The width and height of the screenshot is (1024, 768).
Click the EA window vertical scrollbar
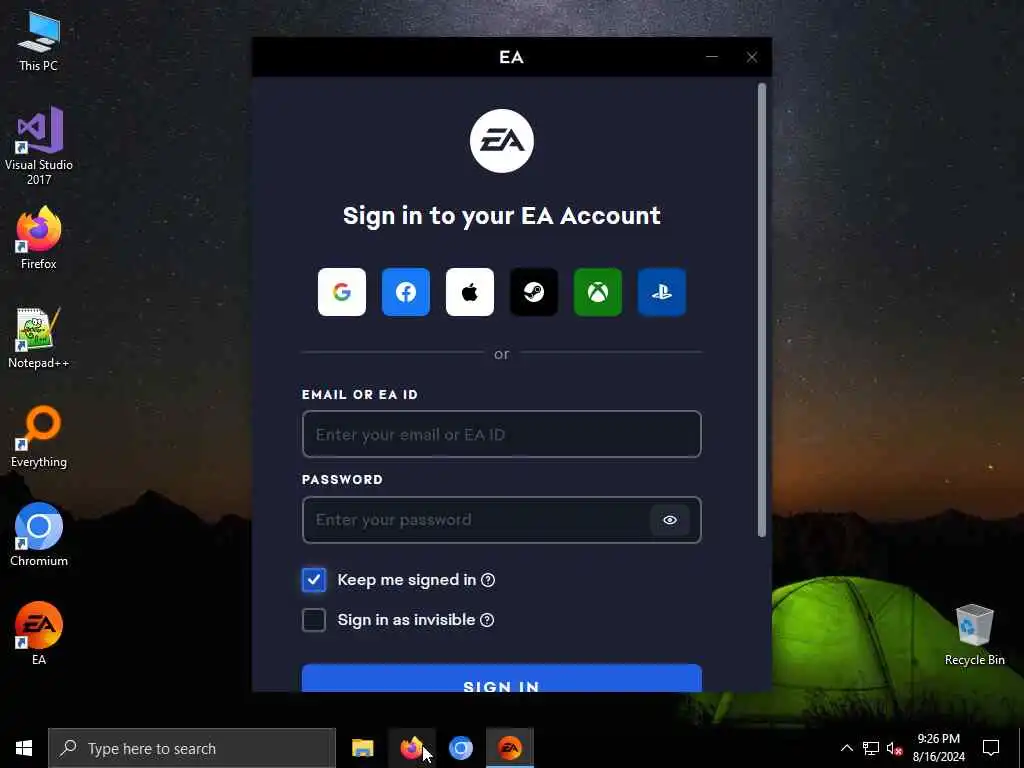(761, 310)
